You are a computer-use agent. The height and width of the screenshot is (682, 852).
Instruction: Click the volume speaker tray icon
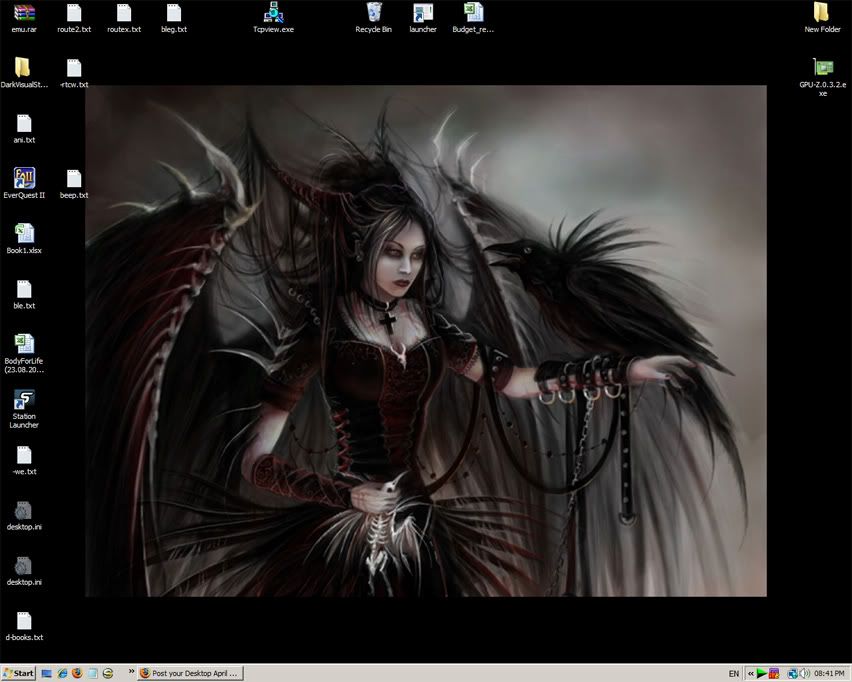[804, 674]
